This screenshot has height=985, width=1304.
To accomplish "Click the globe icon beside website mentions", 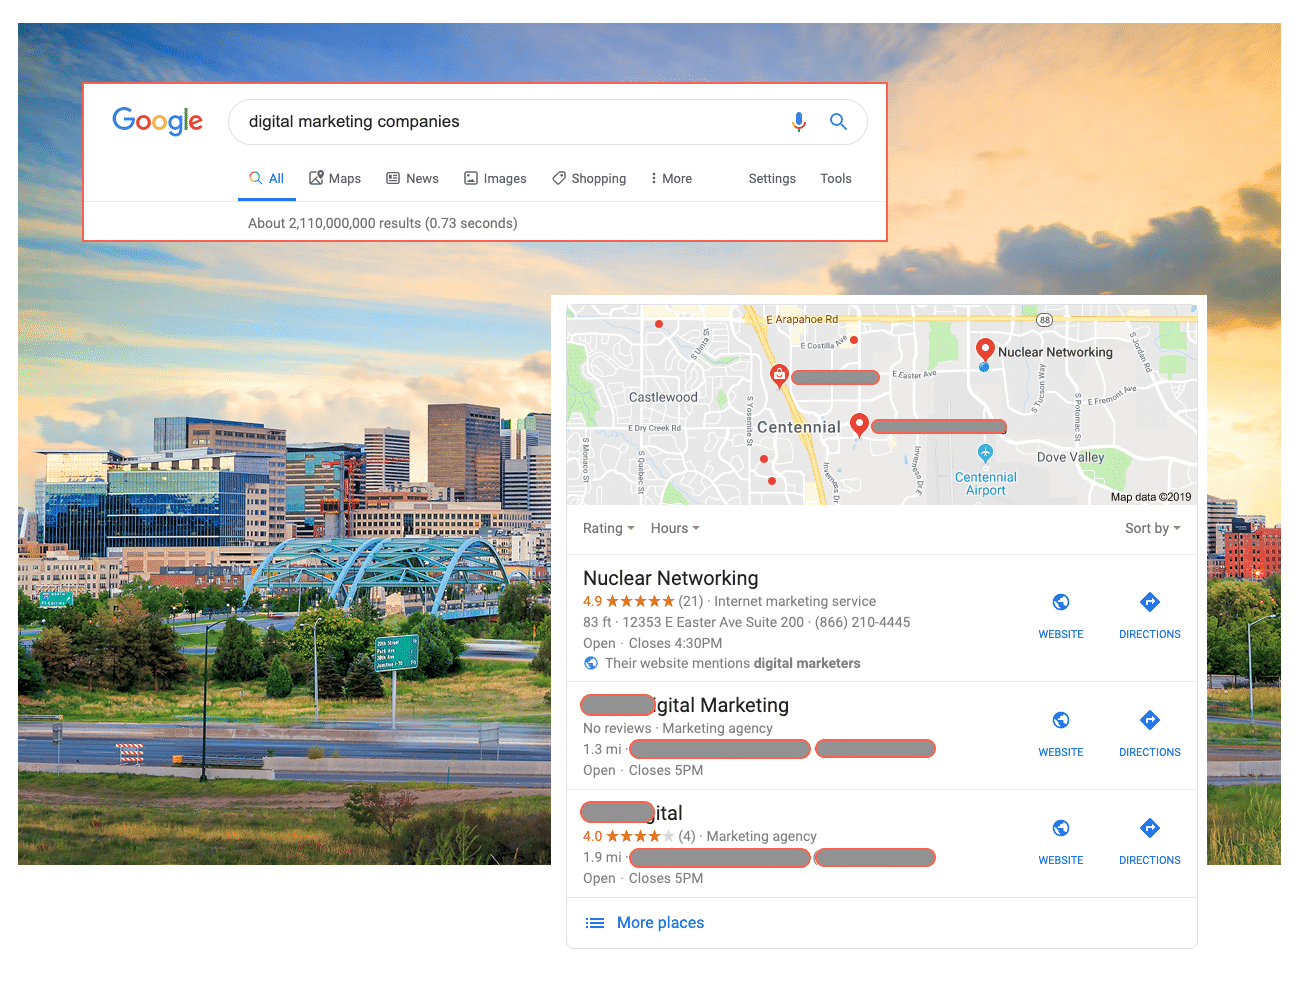I will [x=591, y=663].
